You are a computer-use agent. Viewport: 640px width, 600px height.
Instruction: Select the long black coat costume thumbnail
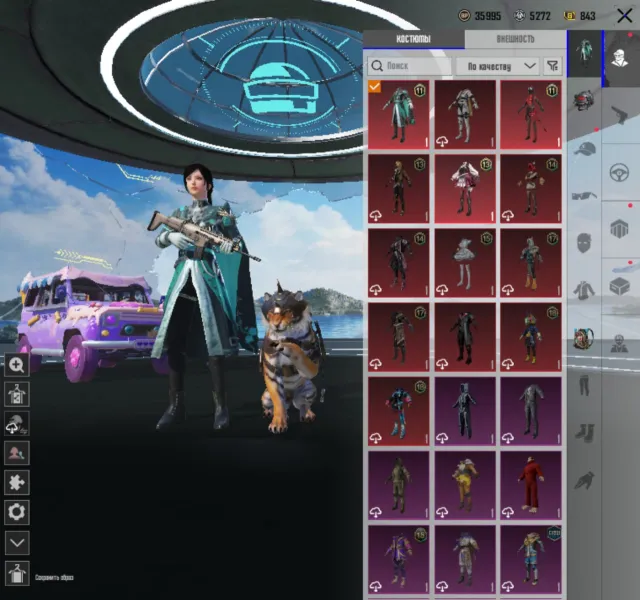point(465,337)
